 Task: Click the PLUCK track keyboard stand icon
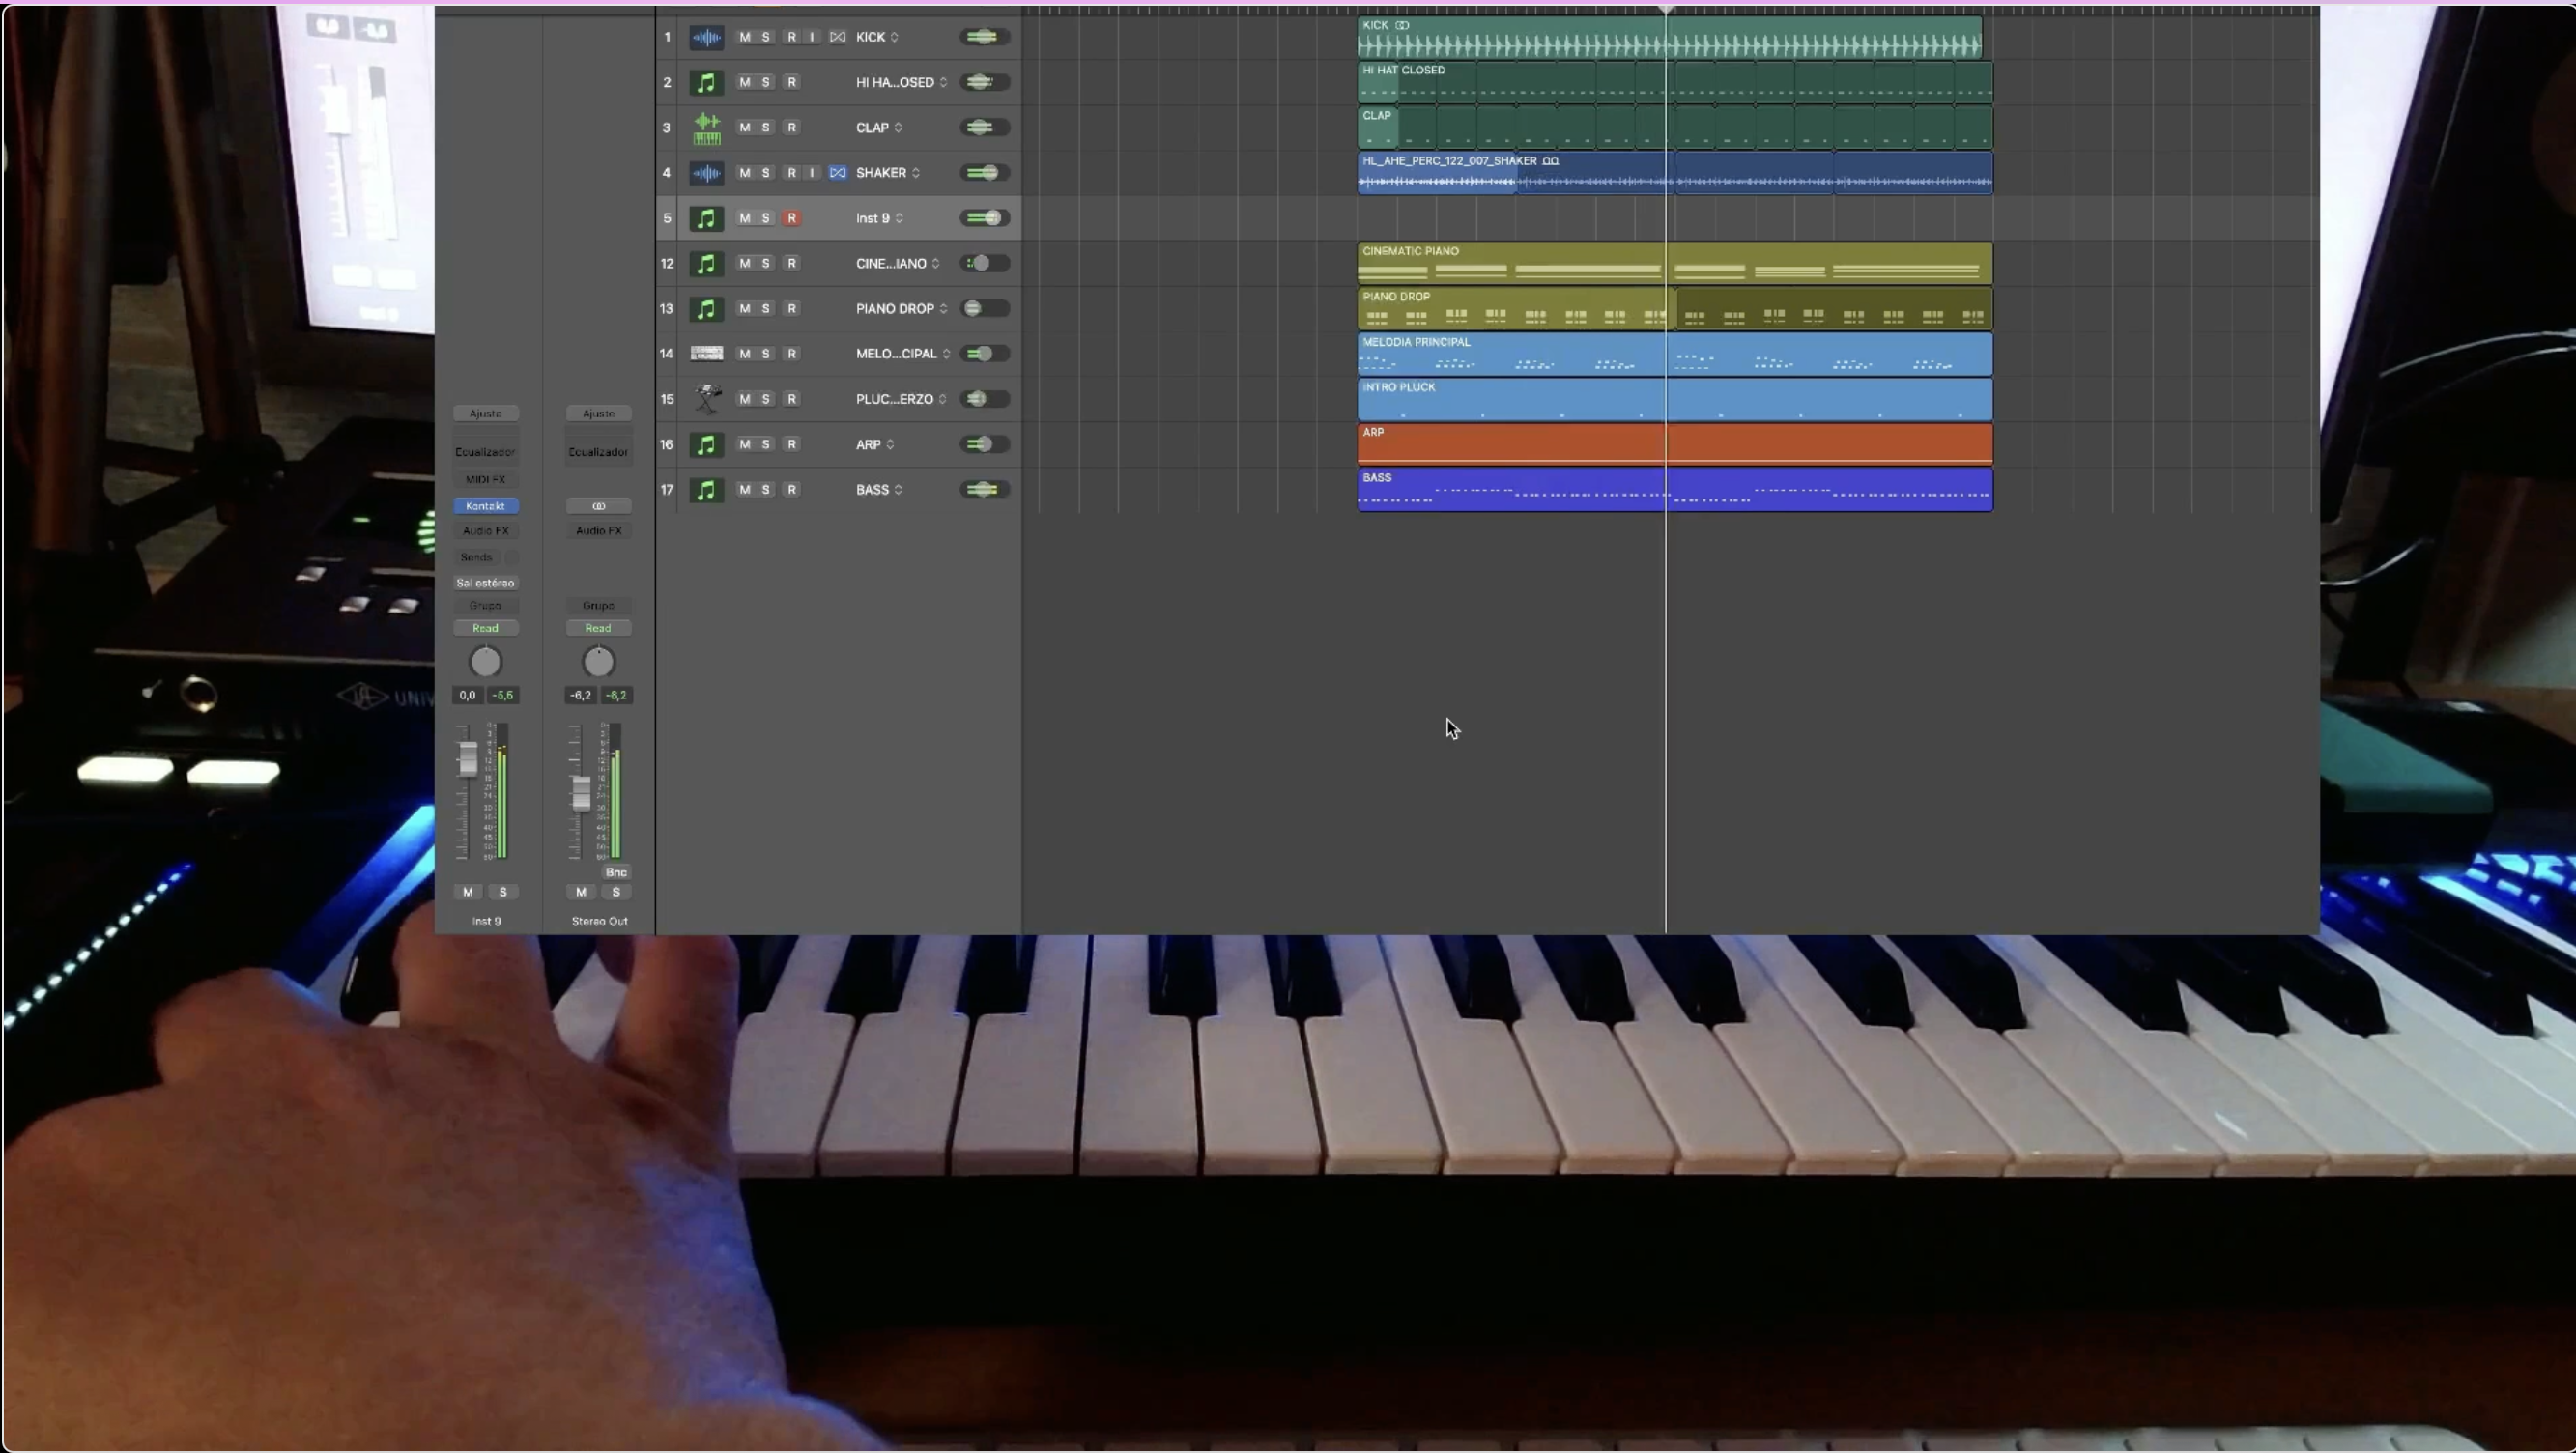(706, 399)
